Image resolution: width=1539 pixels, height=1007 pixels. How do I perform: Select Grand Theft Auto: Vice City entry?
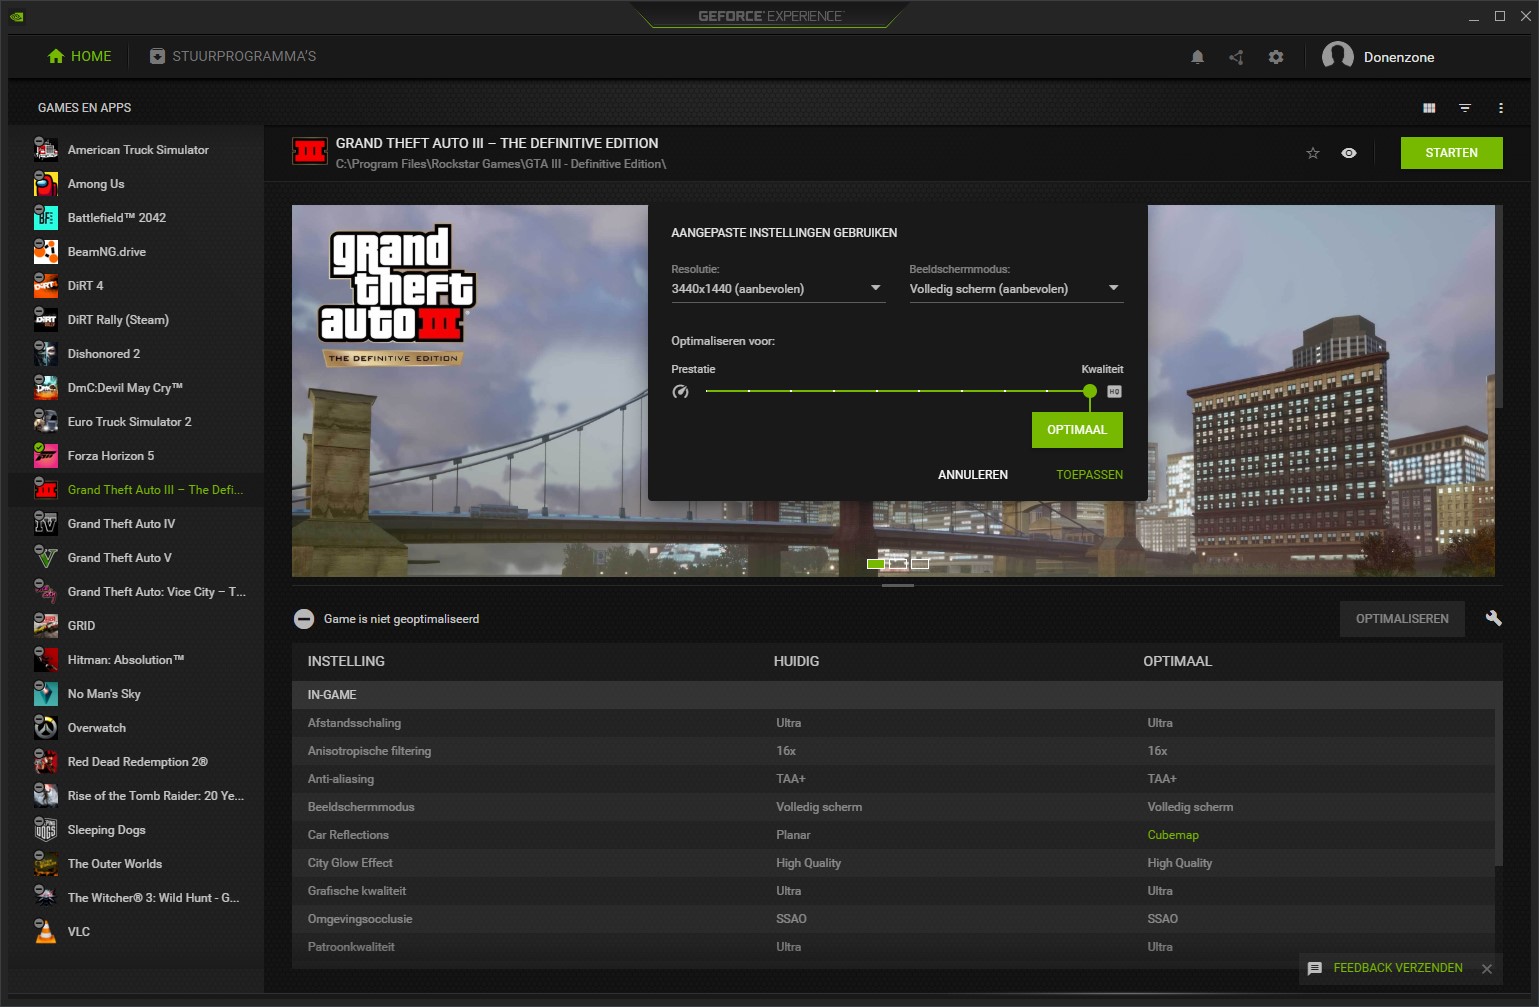click(136, 592)
